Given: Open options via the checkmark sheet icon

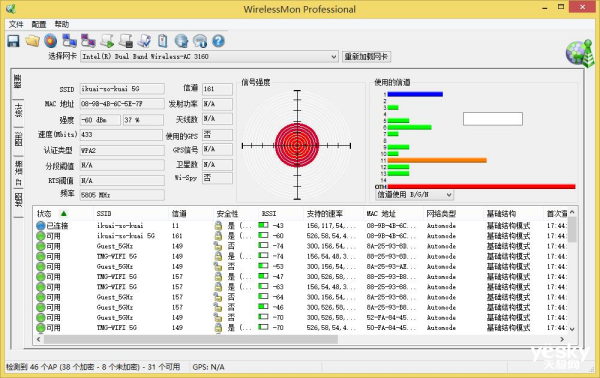Looking at the screenshot, I should (144, 41).
